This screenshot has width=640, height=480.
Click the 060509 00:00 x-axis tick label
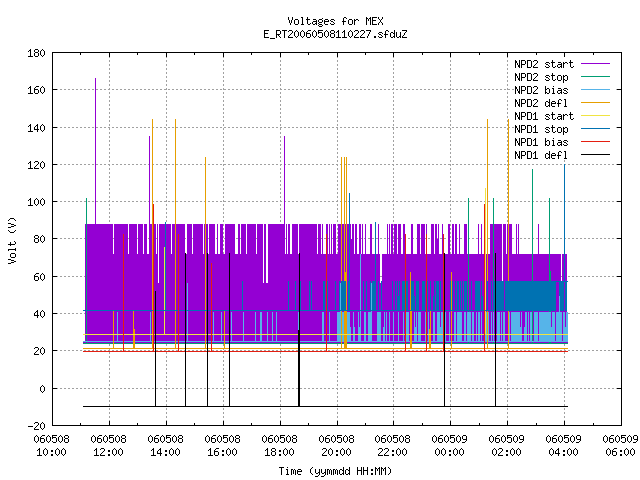pos(449,446)
